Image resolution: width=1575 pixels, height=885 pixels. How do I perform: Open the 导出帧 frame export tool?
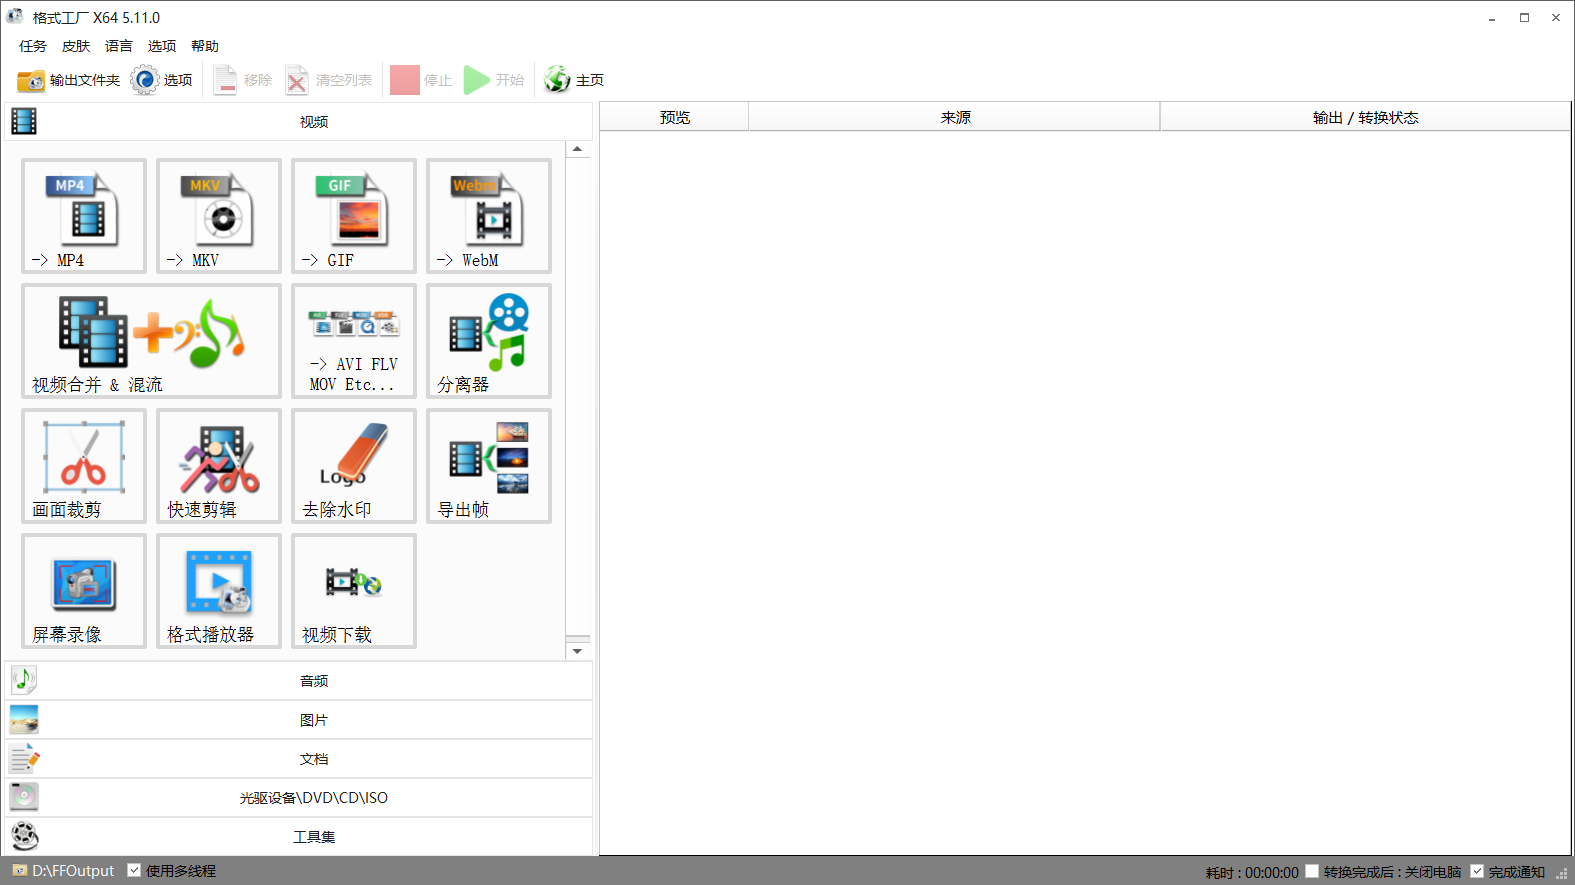[489, 466]
